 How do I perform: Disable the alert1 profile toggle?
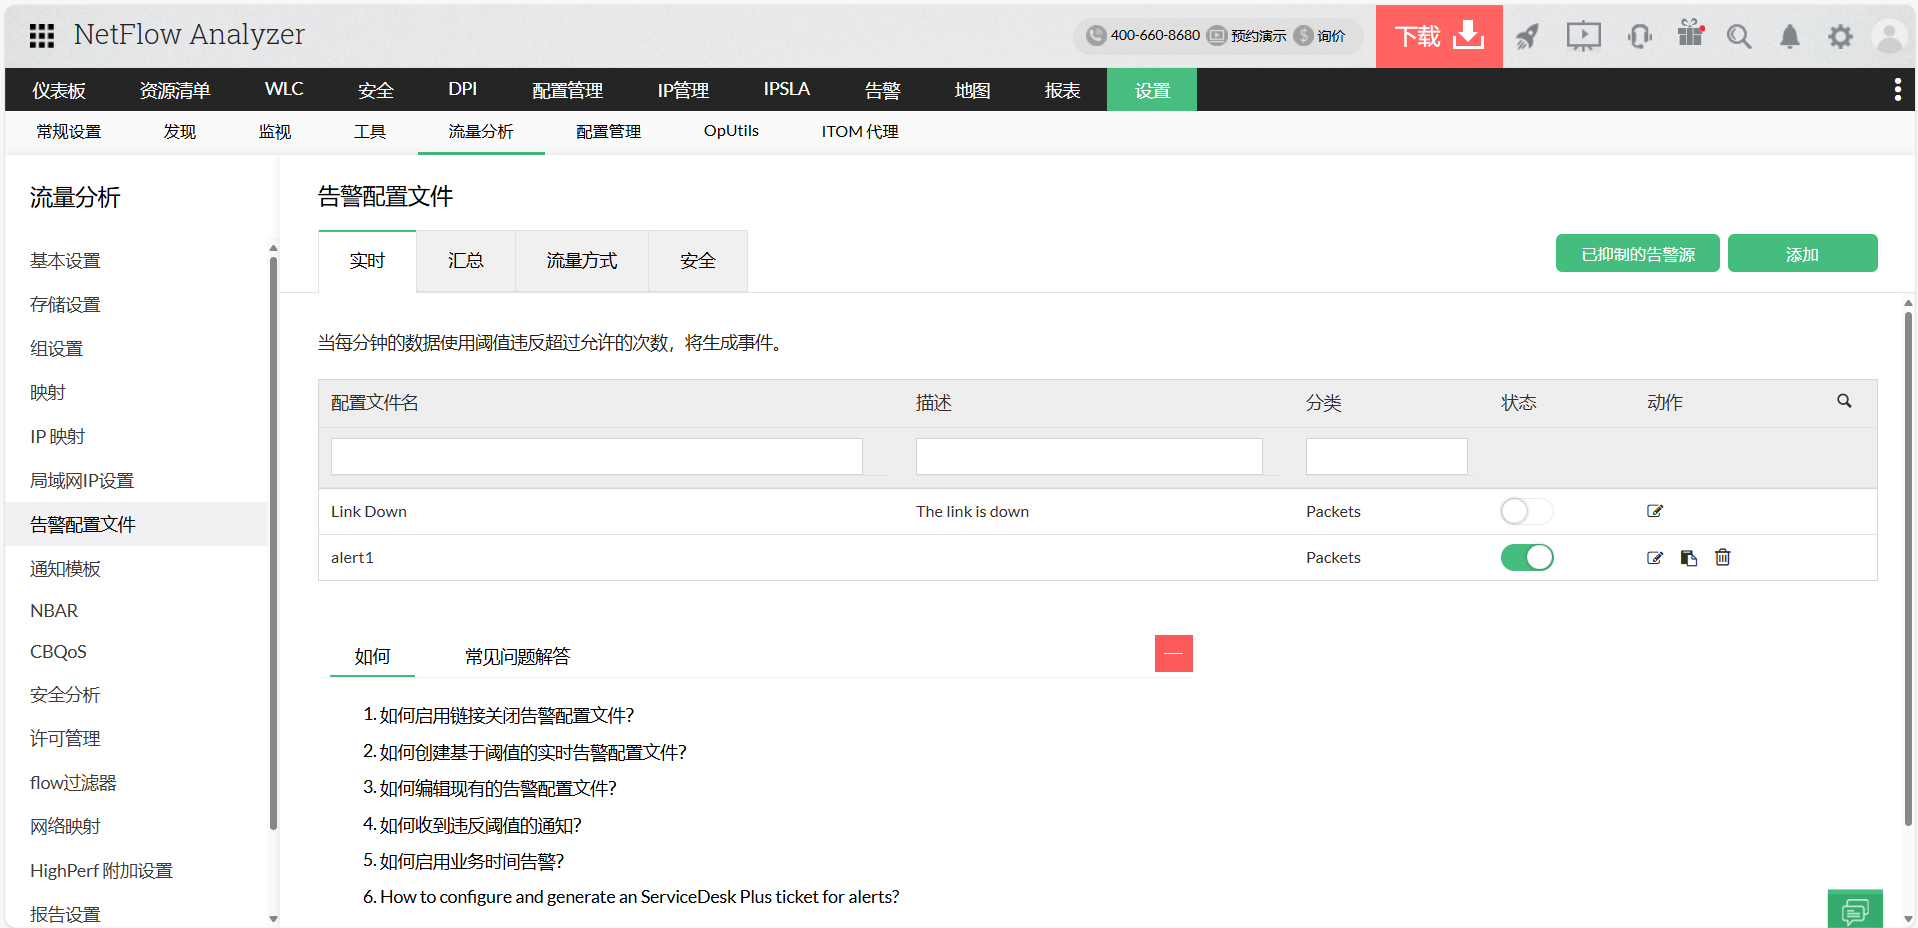coord(1527,557)
